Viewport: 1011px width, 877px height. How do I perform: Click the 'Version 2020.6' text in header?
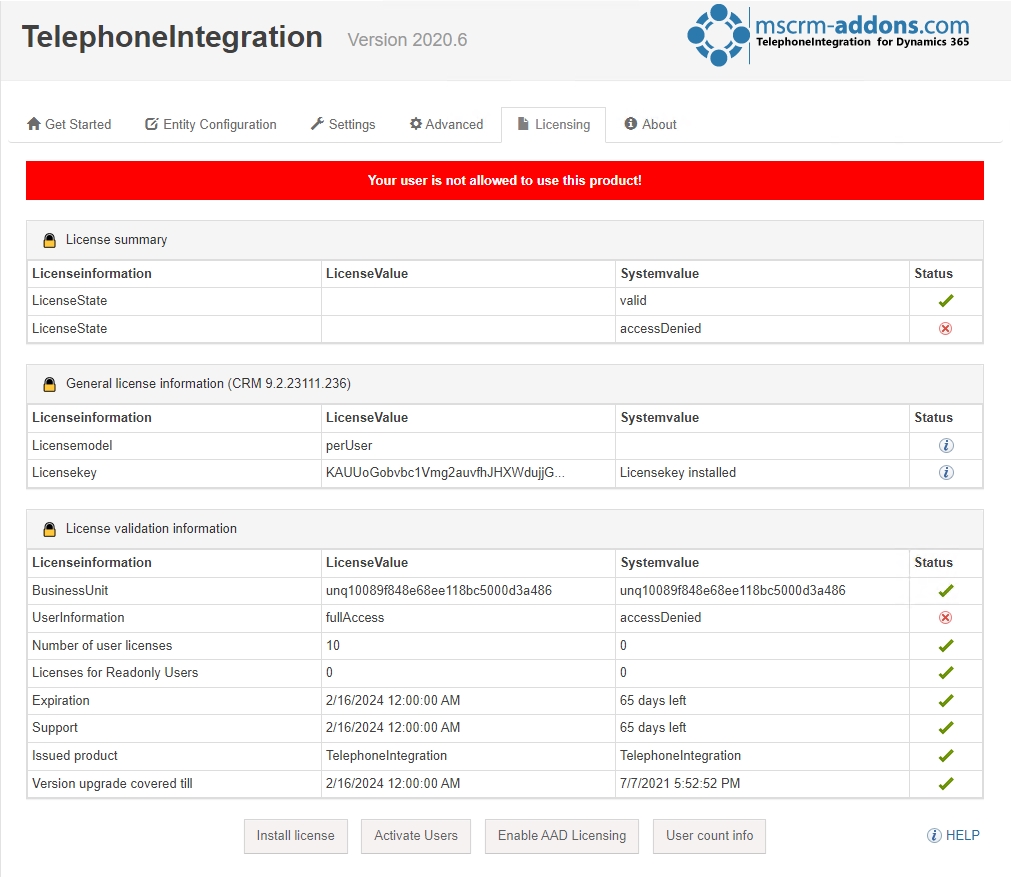(407, 40)
